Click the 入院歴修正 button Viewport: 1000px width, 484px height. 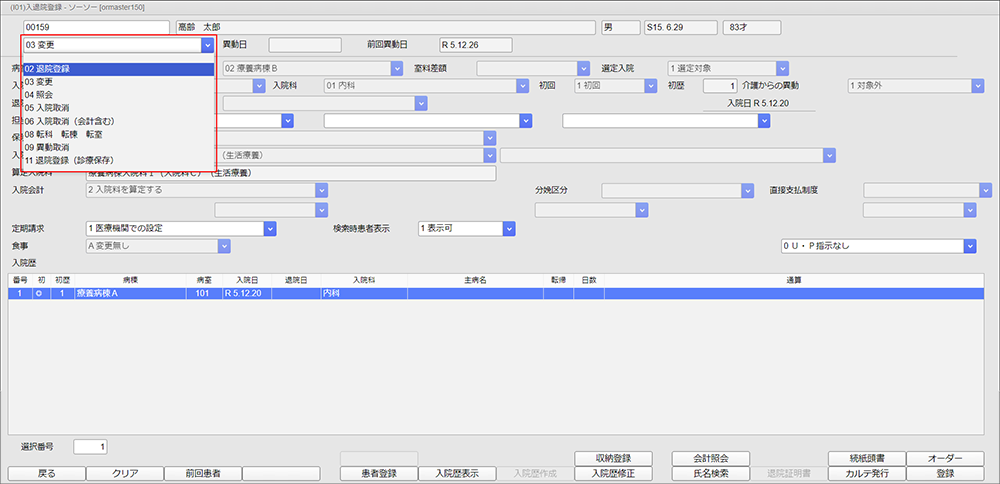pos(615,473)
